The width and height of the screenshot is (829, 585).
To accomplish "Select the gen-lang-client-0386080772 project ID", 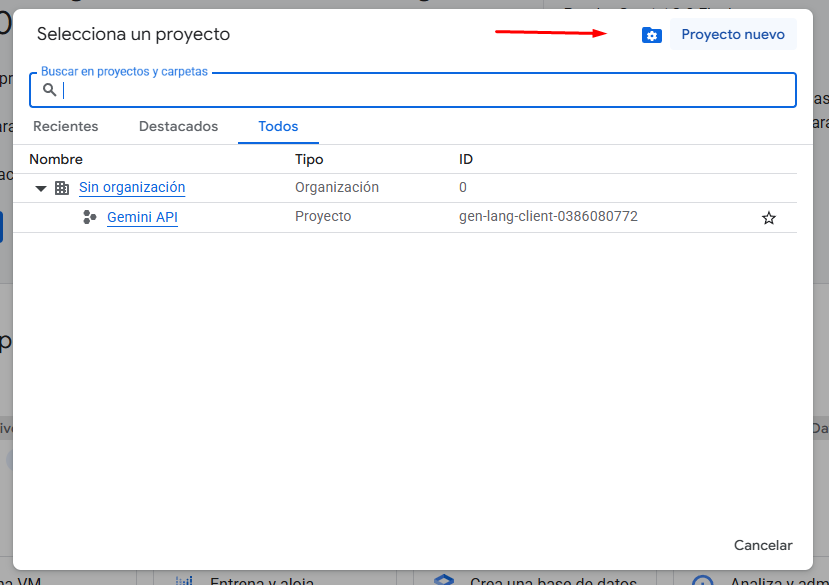I will 548,216.
